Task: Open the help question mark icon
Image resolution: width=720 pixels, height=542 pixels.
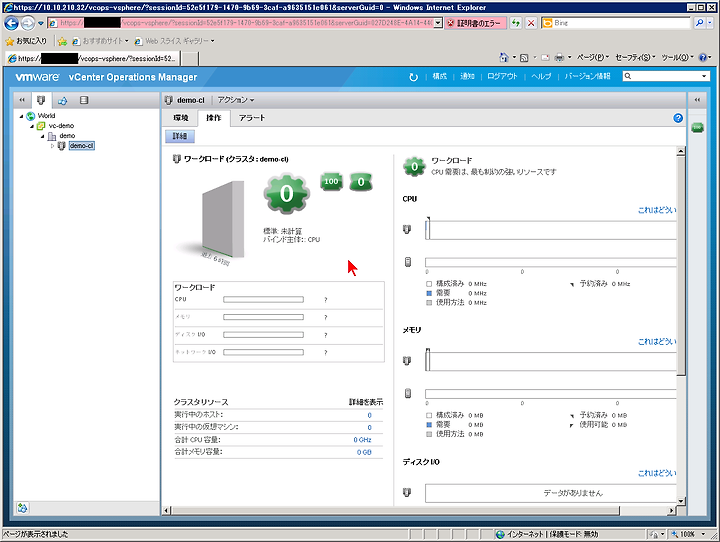Action: [678, 118]
